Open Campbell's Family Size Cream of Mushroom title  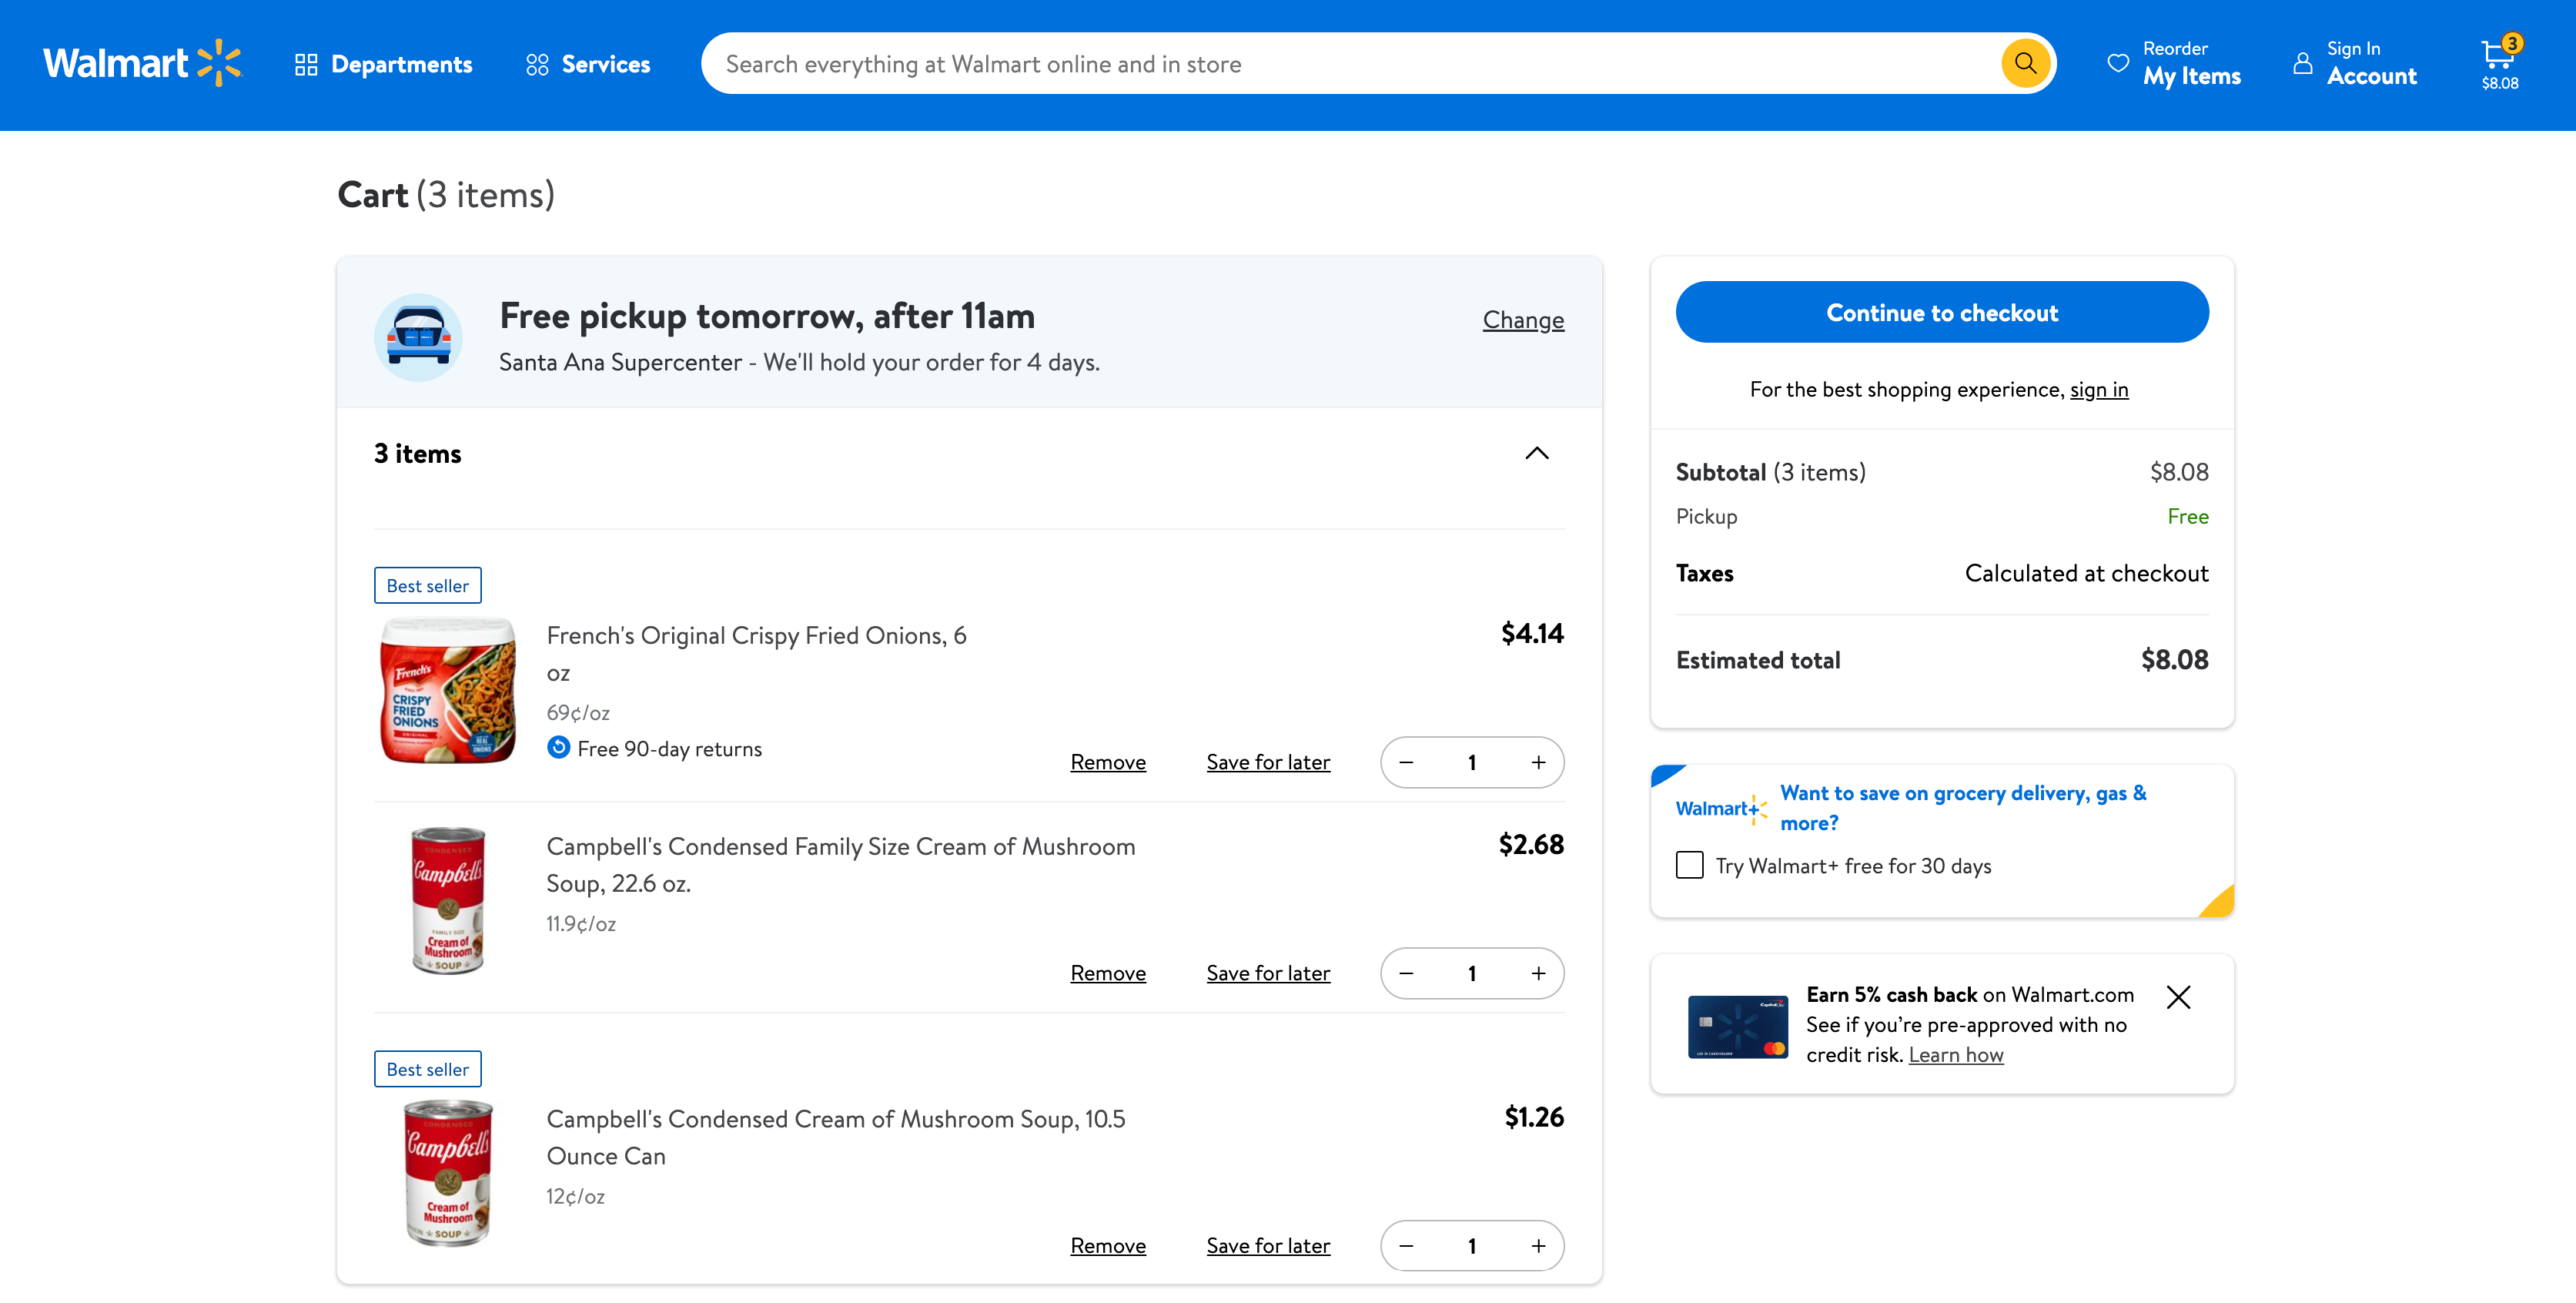(x=840, y=865)
